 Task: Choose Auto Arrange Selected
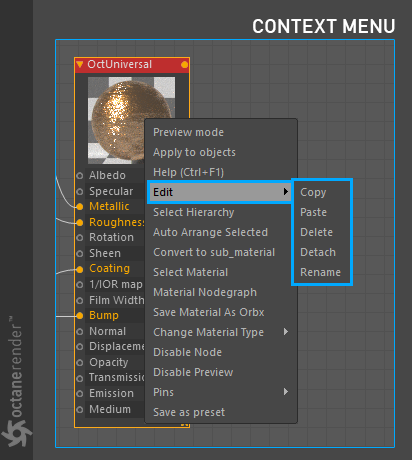221,232
